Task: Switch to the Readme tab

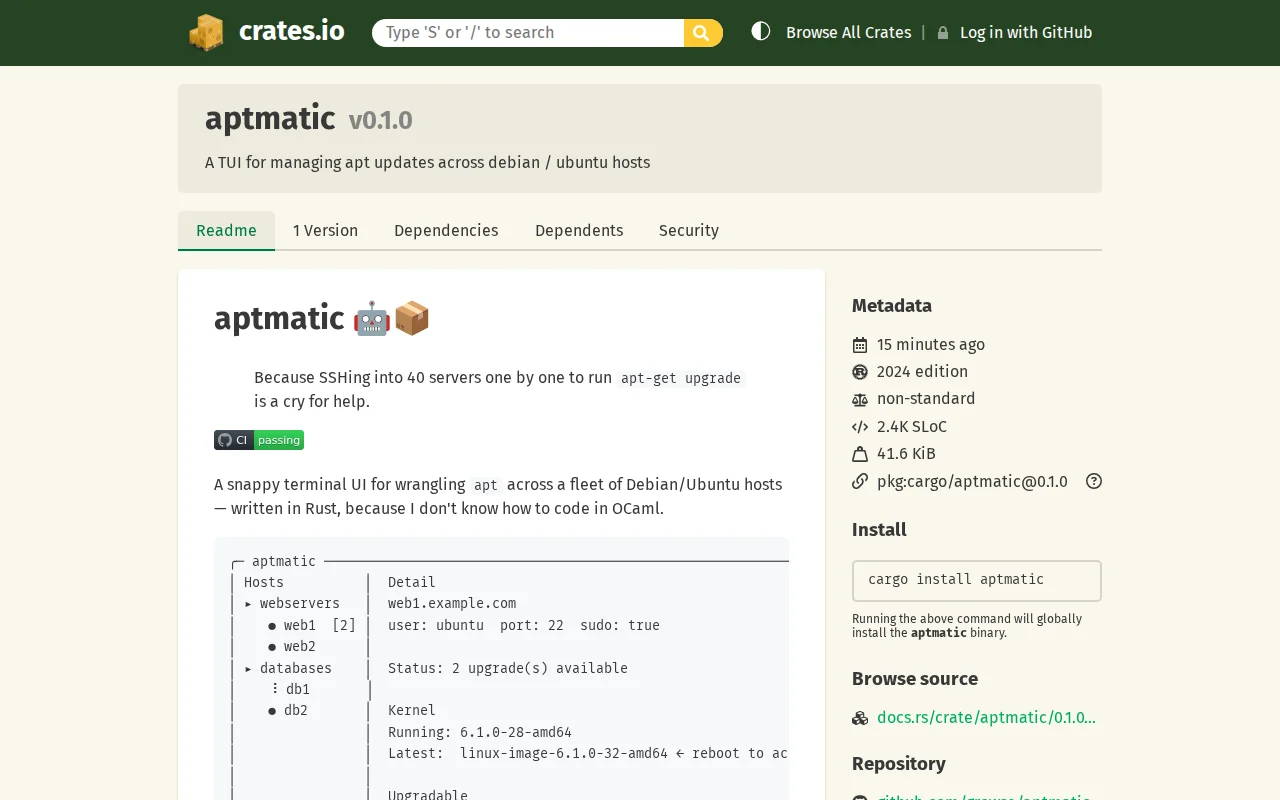Action: pyautogui.click(x=226, y=230)
